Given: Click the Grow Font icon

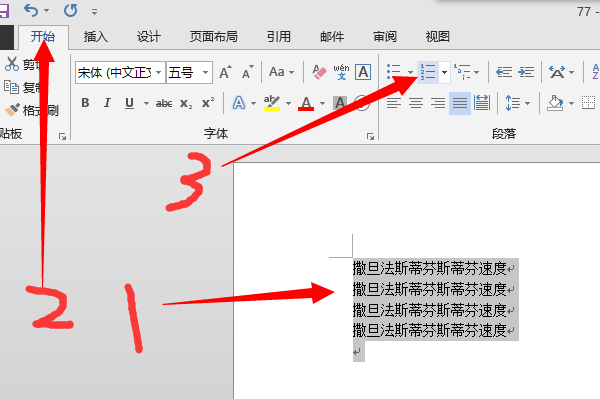Looking at the screenshot, I should pos(225,72).
